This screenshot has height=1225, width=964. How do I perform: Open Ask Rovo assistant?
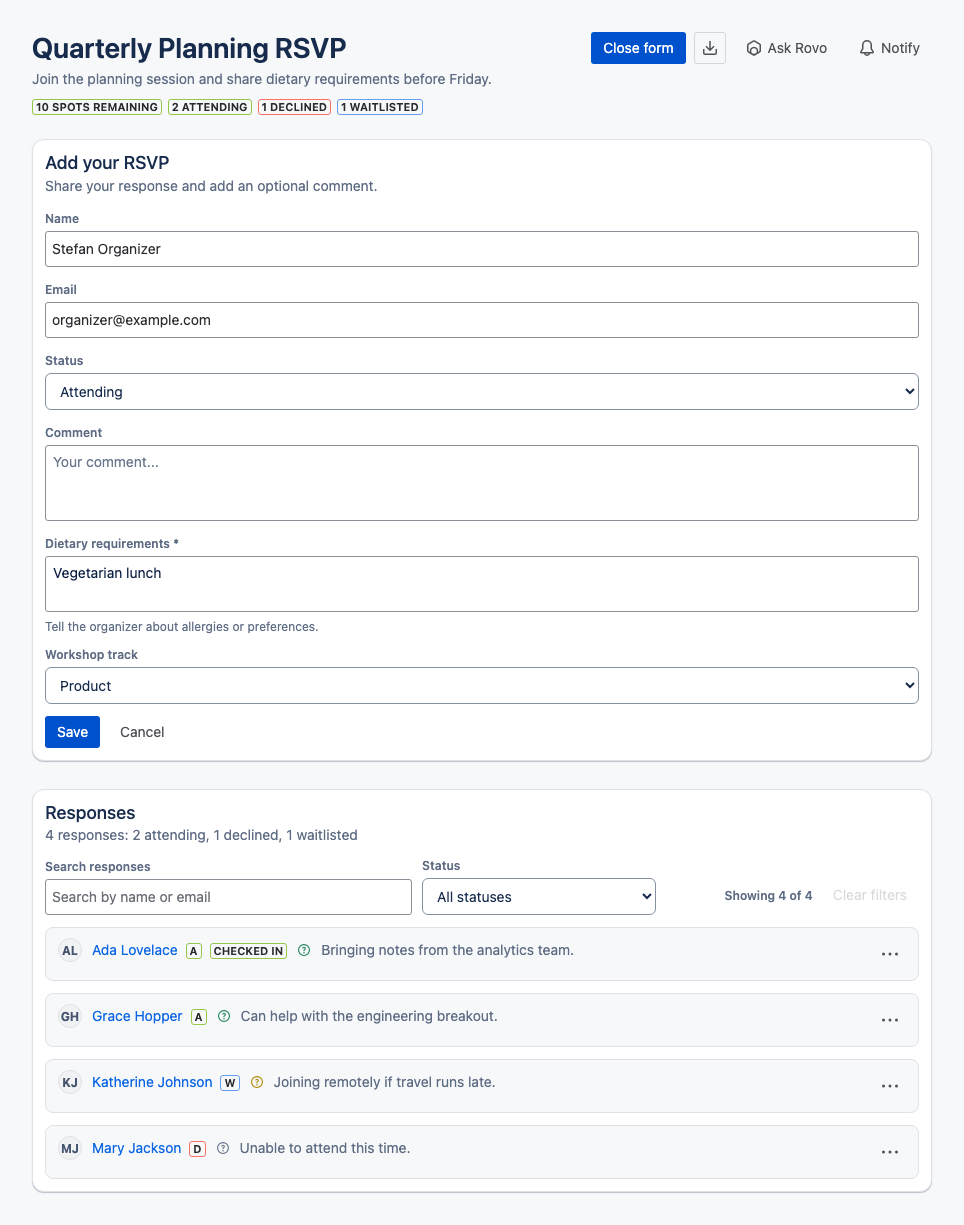point(787,48)
